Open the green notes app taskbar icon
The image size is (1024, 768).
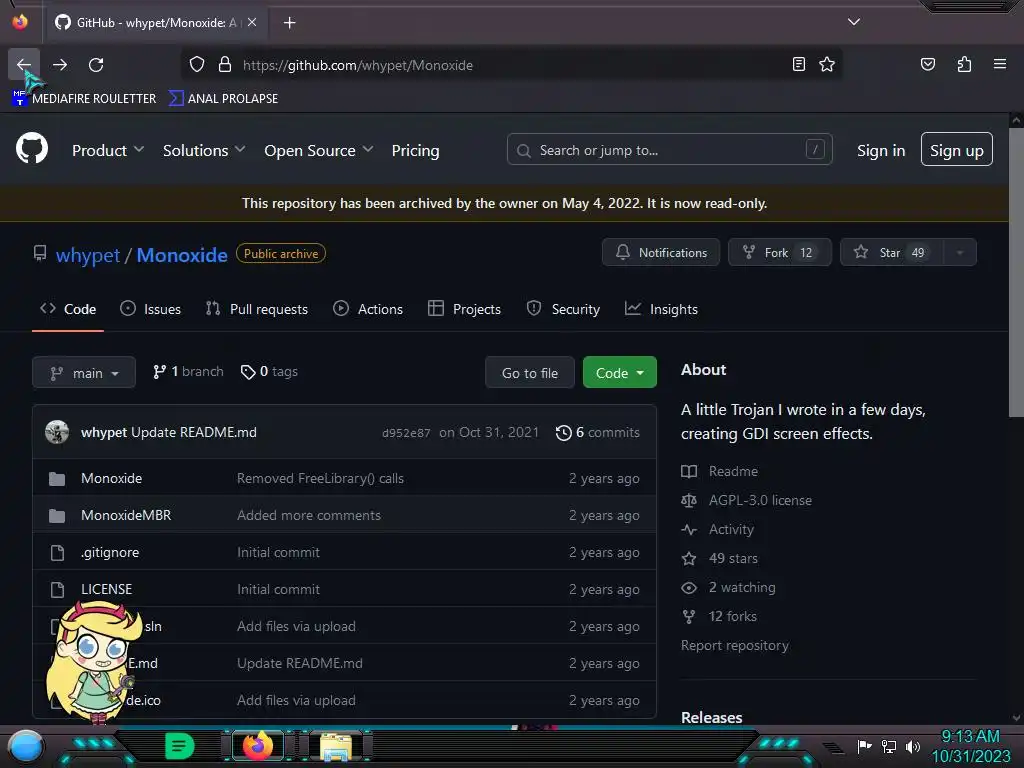tap(180, 746)
